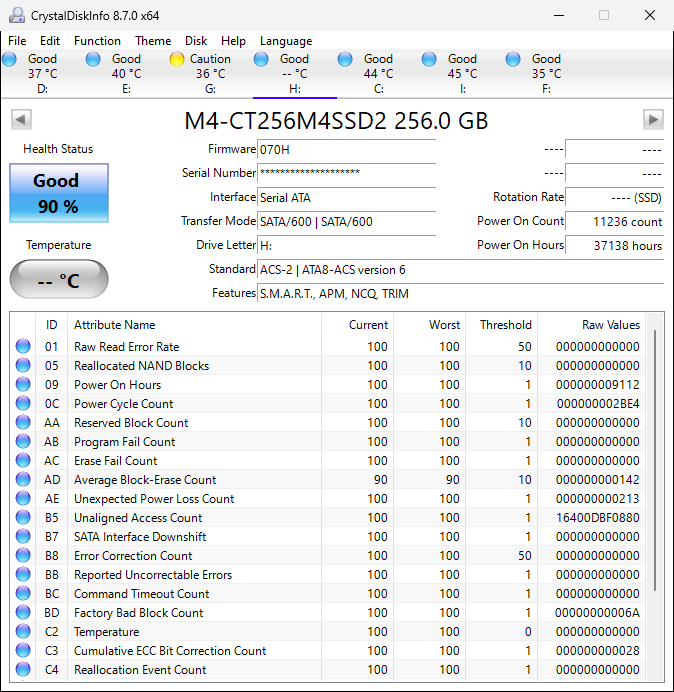Minimize the CrystalDiskInfo window
The height and width of the screenshot is (692, 674).
pyautogui.click(x=559, y=15)
